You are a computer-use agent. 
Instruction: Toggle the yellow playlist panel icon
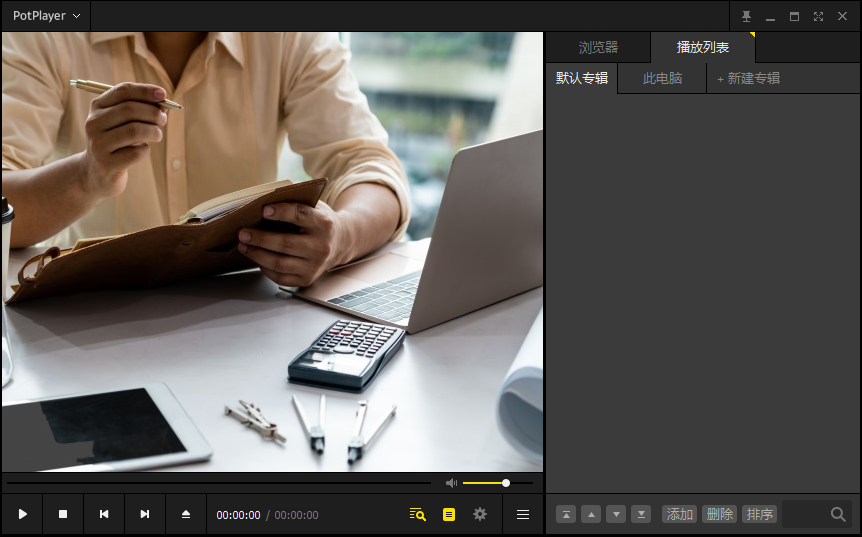pyautogui.click(x=449, y=514)
